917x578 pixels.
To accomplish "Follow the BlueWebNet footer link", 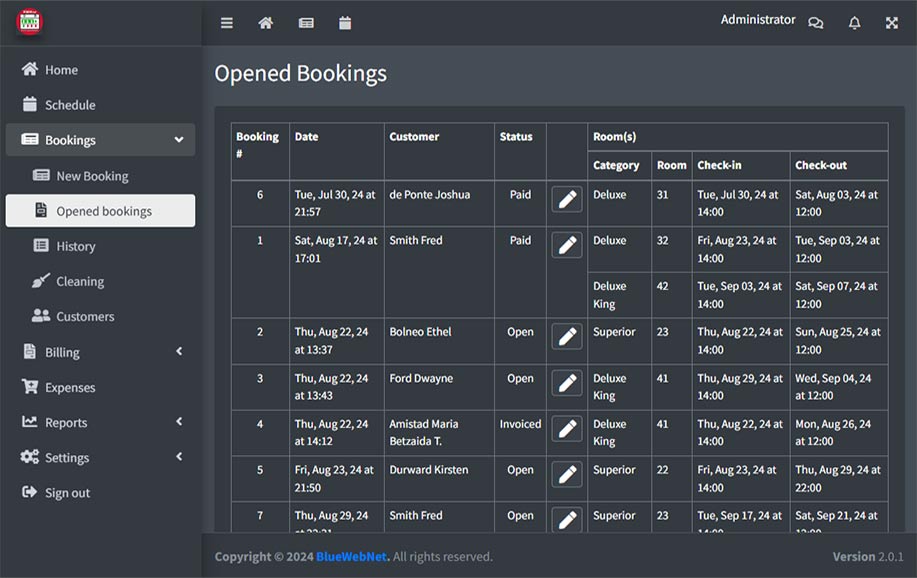I will [351, 556].
